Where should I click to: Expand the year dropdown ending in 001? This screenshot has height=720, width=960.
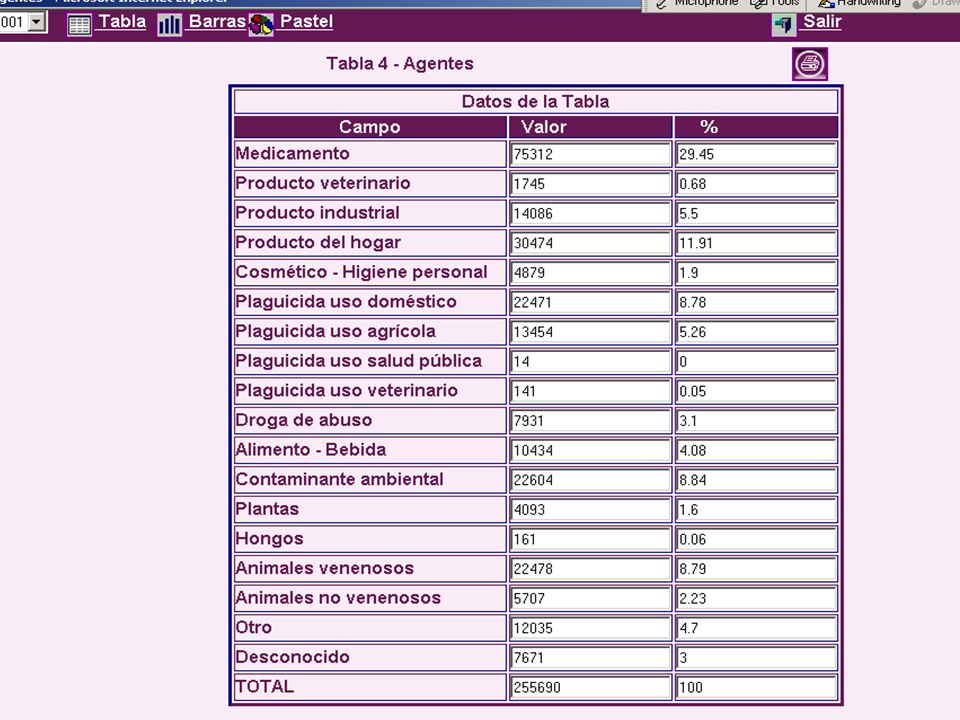coord(37,22)
